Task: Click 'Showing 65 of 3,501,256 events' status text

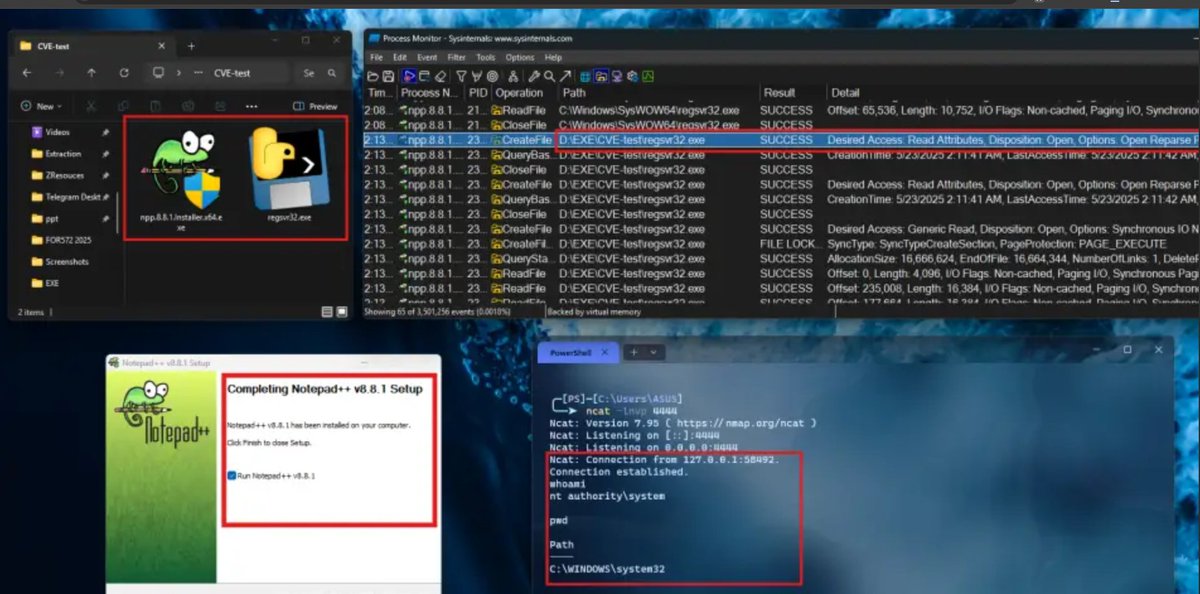Action: click(439, 311)
